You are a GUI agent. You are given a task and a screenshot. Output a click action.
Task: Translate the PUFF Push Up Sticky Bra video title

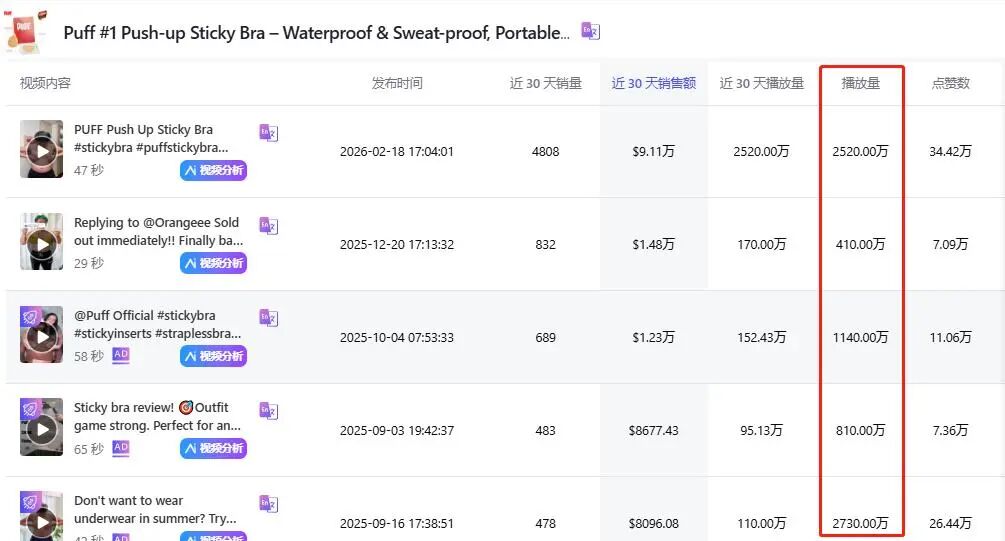[x=268, y=133]
